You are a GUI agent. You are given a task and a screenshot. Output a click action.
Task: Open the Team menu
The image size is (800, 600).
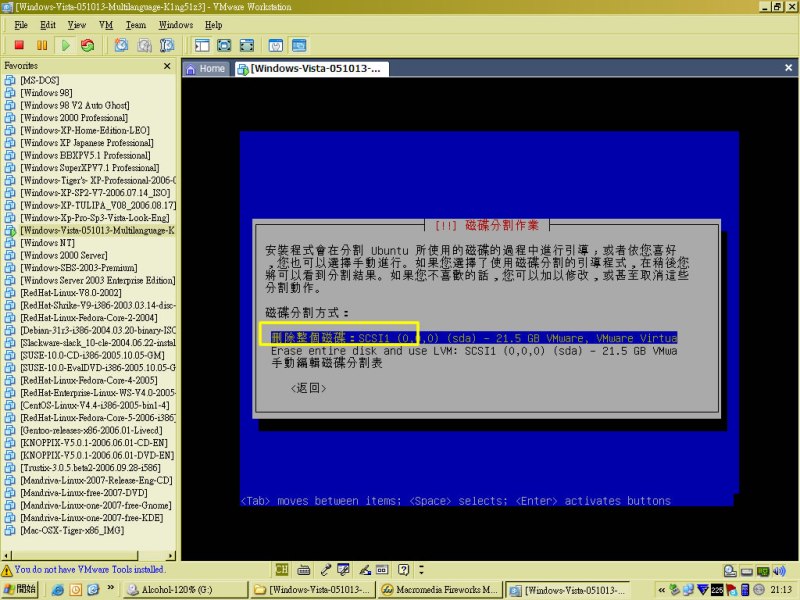136,25
